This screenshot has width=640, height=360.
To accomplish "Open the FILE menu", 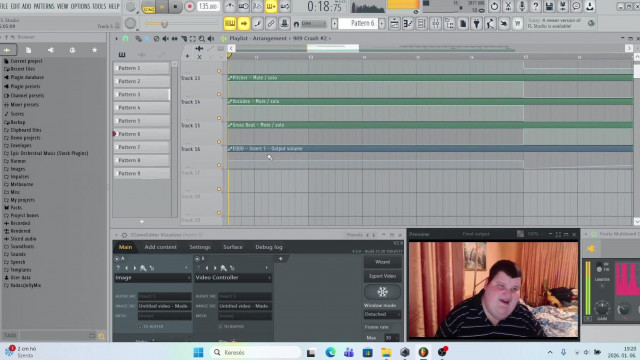I will tap(4, 6).
